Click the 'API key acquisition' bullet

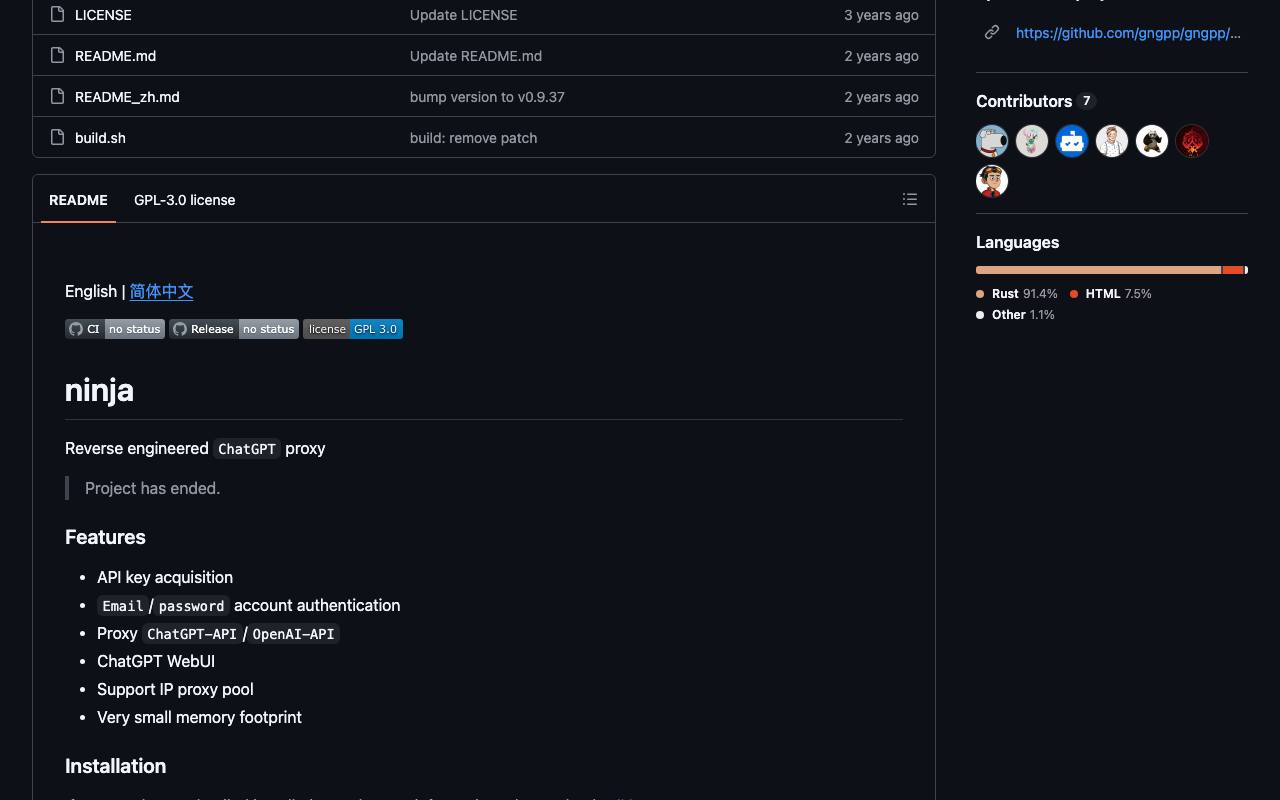pyautogui.click(x=165, y=577)
